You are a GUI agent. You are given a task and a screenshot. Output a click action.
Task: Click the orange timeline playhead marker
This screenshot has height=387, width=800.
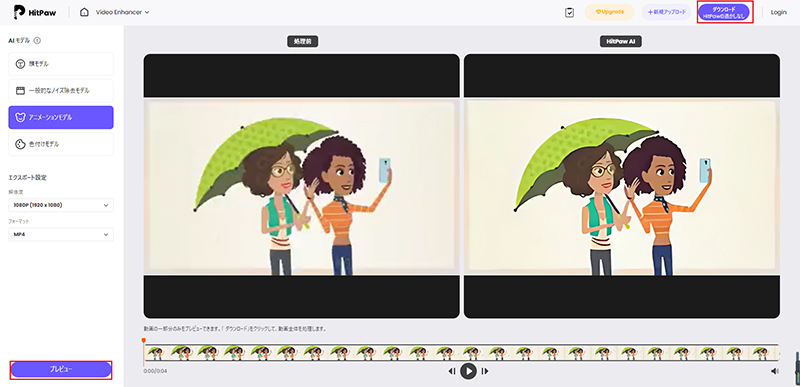click(x=143, y=341)
